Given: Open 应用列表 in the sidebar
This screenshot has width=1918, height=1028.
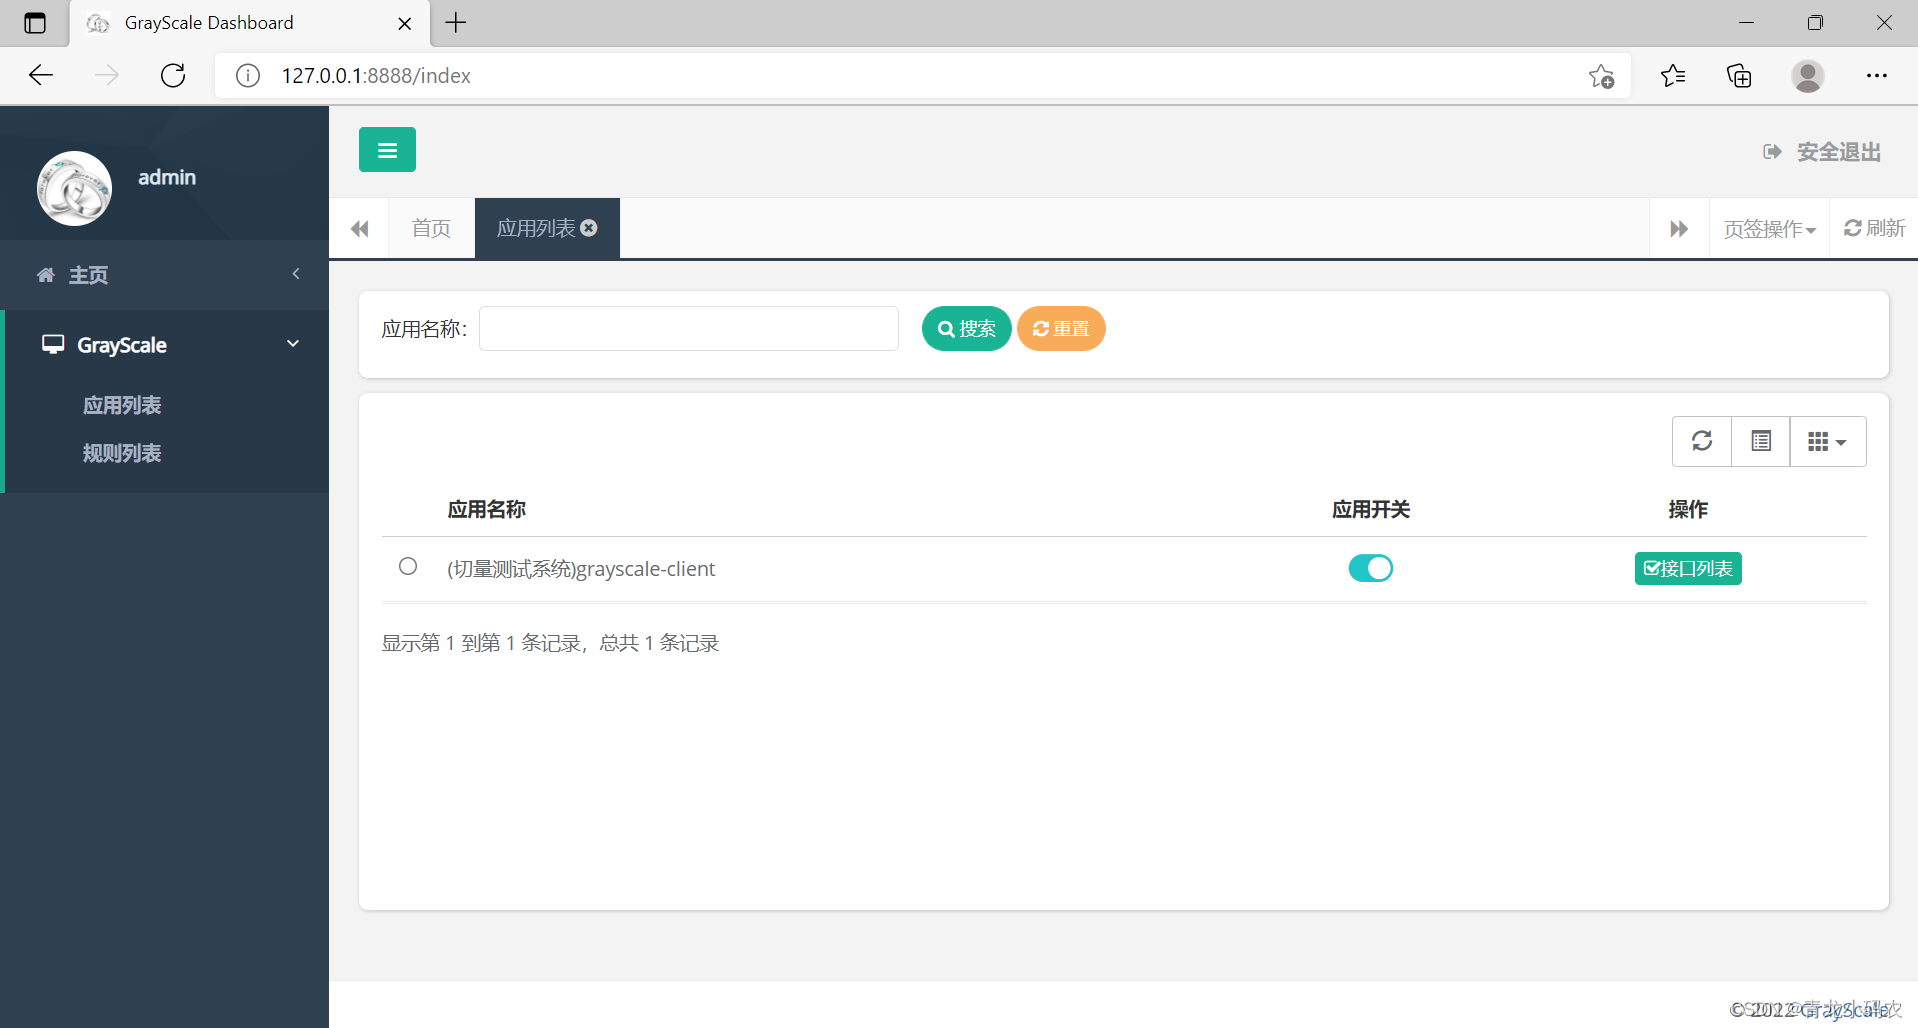Looking at the screenshot, I should pyautogui.click(x=122, y=405).
